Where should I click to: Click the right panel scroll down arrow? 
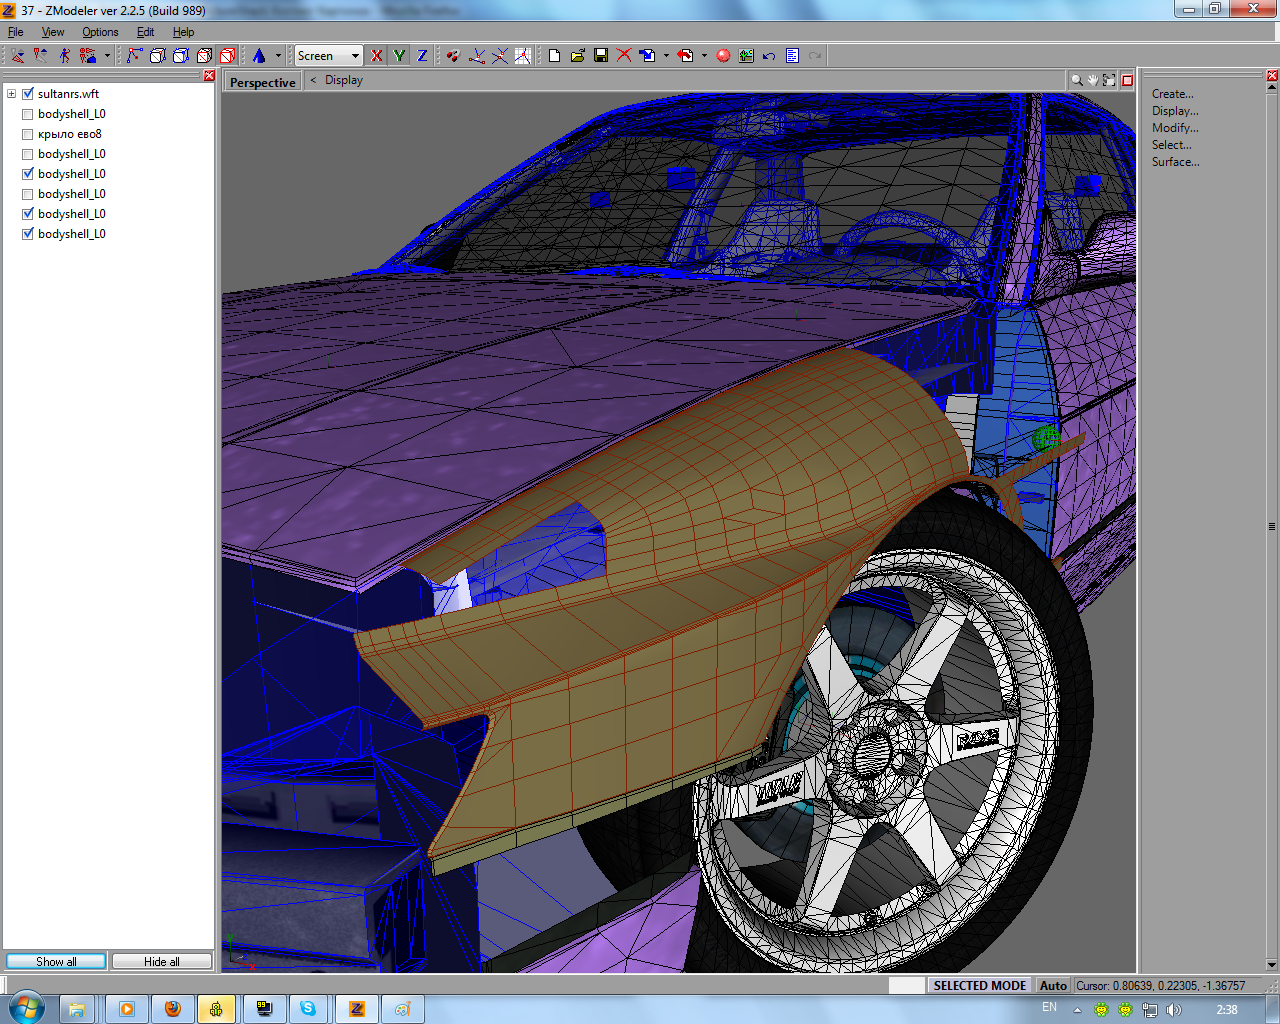1272,965
